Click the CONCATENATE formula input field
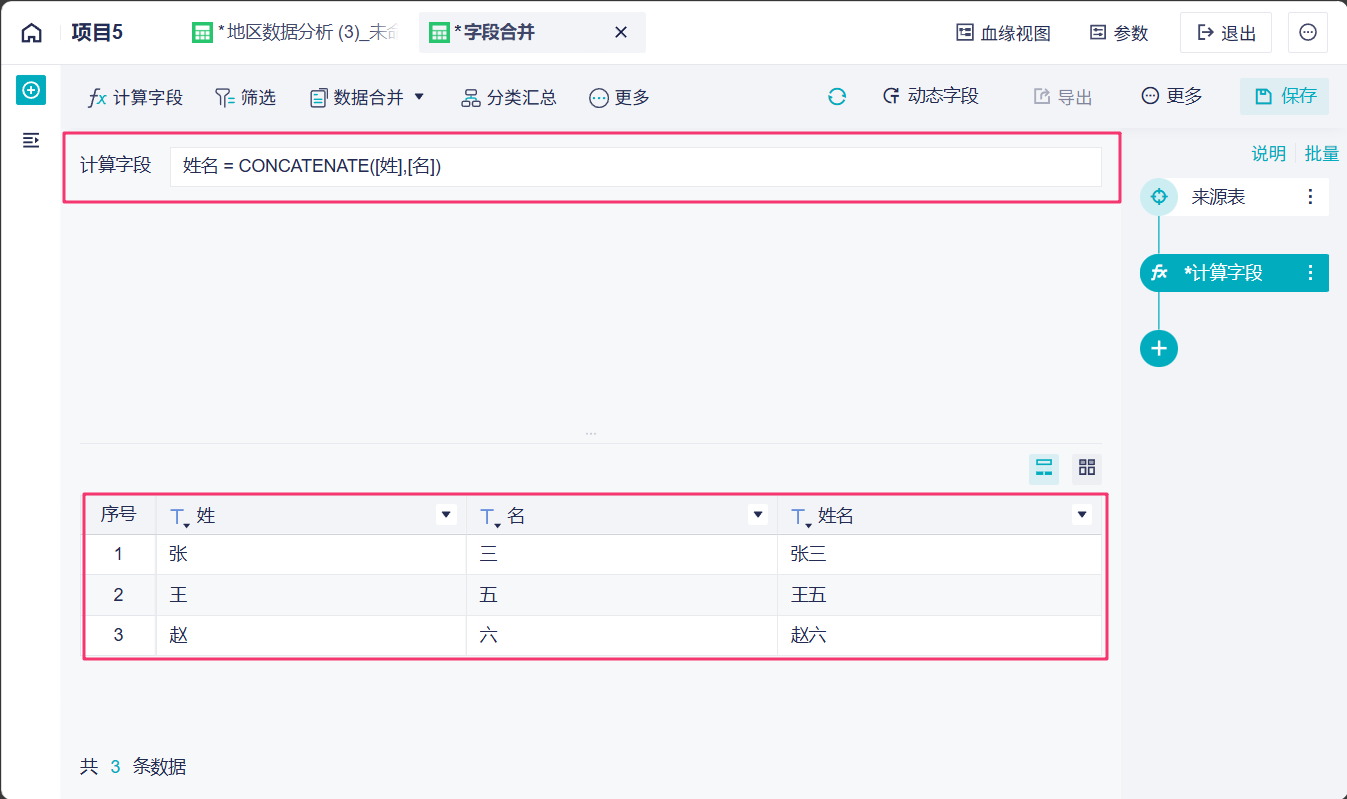Image resolution: width=1347 pixels, height=799 pixels. pyautogui.click(x=636, y=167)
